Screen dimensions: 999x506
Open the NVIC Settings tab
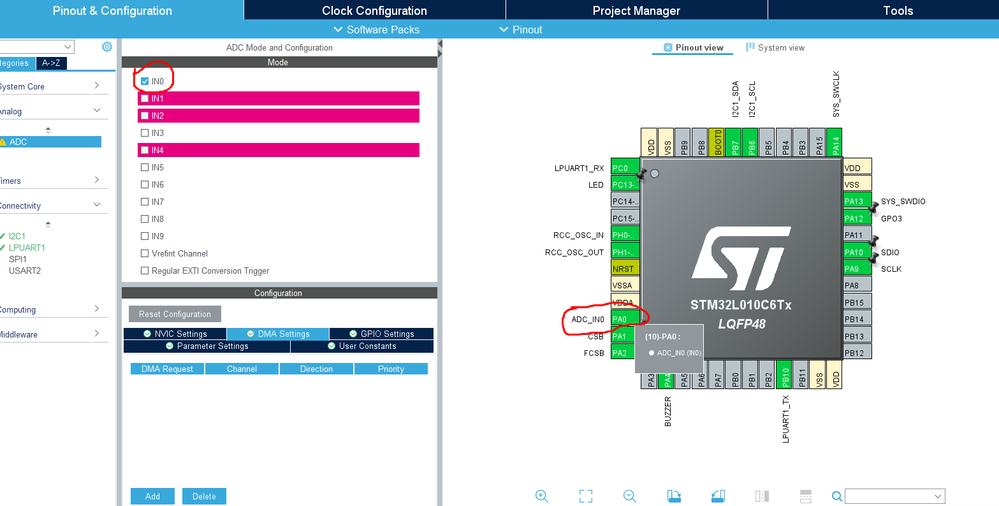[175, 333]
